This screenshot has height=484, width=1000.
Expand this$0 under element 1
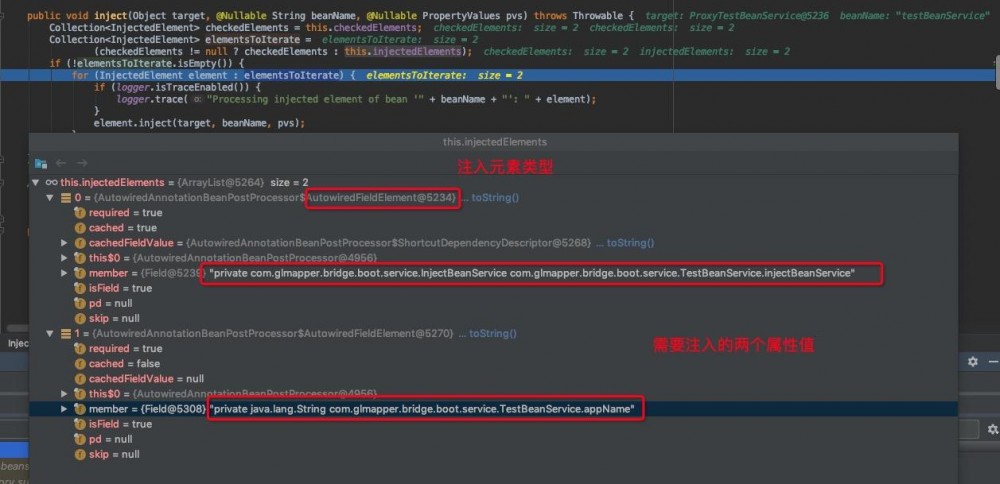pos(64,394)
